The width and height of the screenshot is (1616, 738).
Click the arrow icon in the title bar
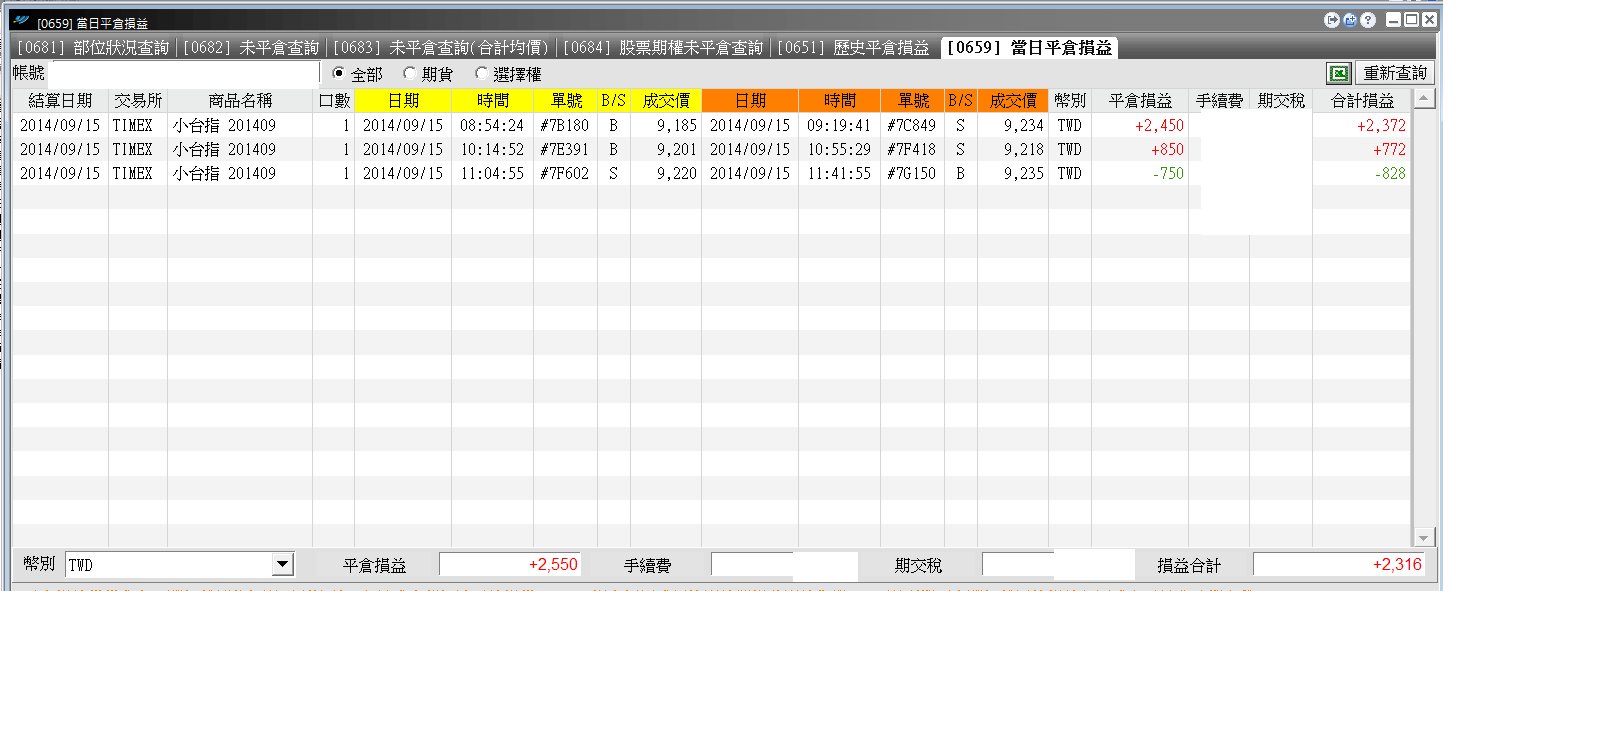tap(1332, 20)
